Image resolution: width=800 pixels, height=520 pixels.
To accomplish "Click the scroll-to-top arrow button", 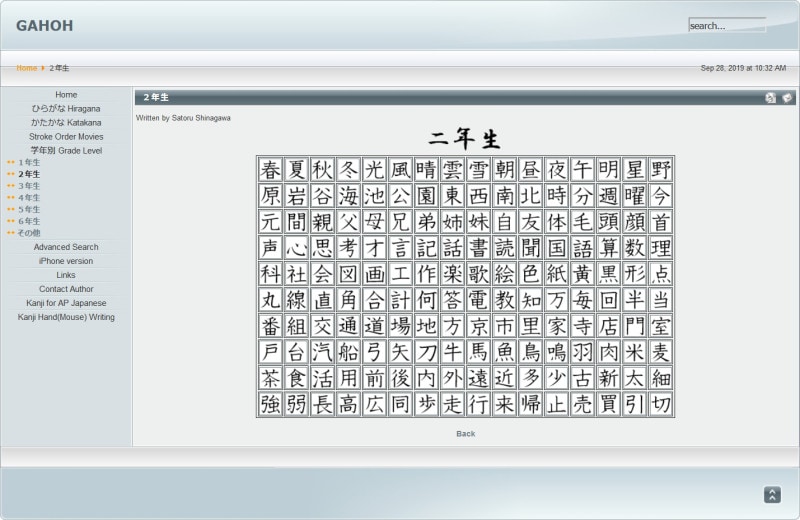I will tap(772, 494).
